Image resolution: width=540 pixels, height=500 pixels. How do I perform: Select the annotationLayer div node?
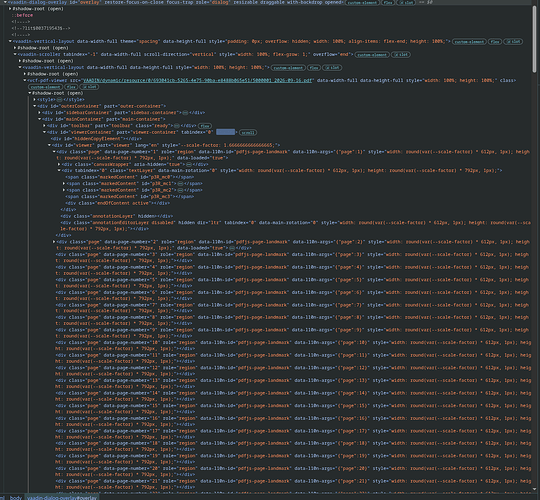click(x=117, y=216)
